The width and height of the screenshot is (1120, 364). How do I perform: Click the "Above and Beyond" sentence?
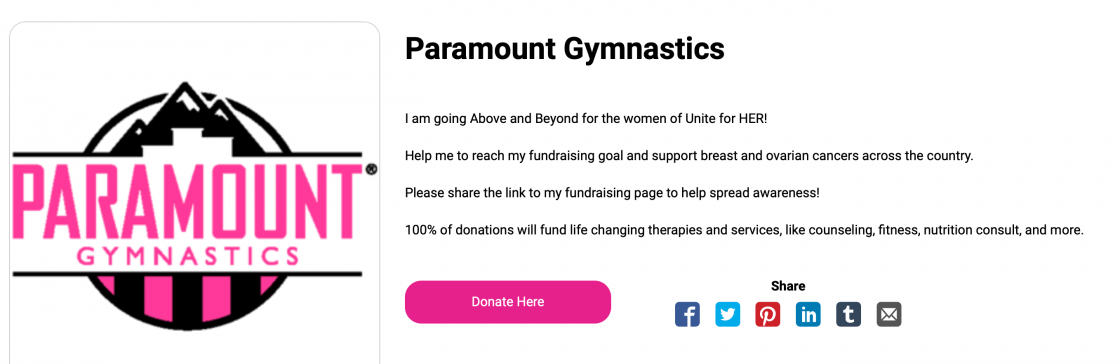586,118
